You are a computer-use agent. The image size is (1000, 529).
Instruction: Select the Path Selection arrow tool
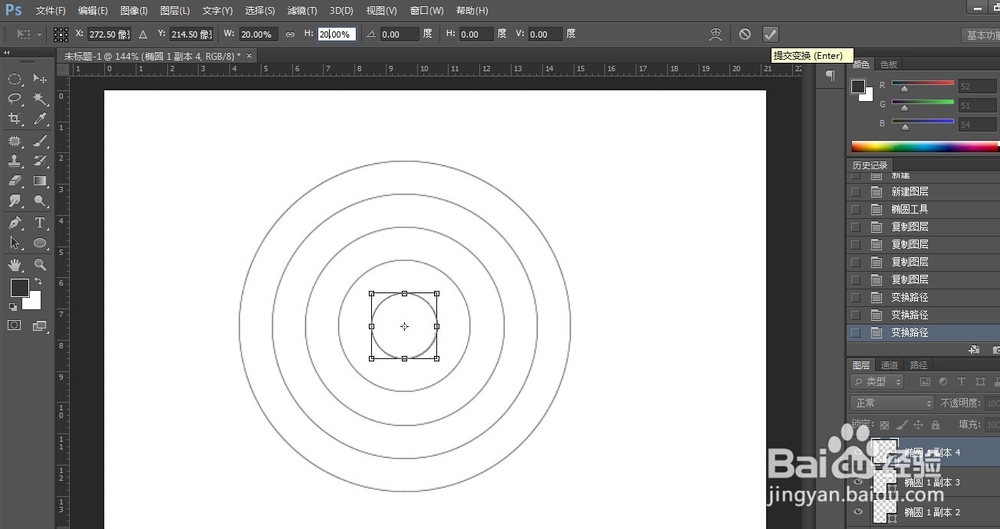pyautogui.click(x=14, y=243)
